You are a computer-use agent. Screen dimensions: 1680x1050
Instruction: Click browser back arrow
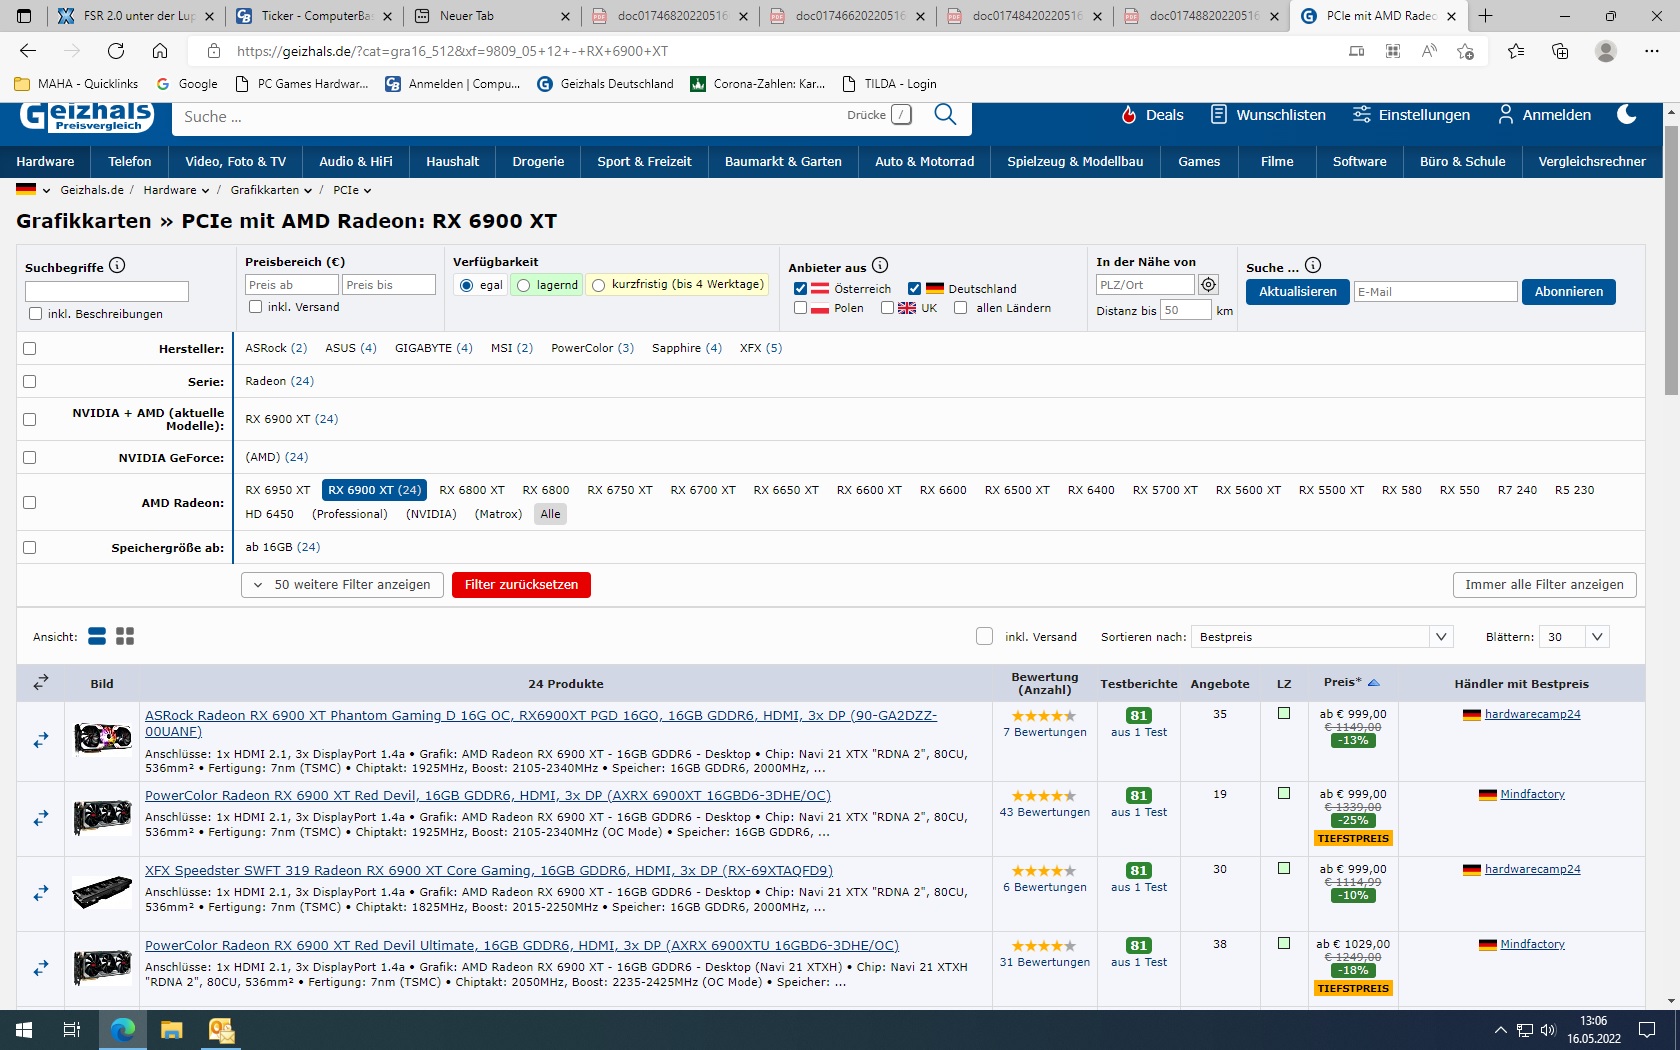click(x=28, y=51)
